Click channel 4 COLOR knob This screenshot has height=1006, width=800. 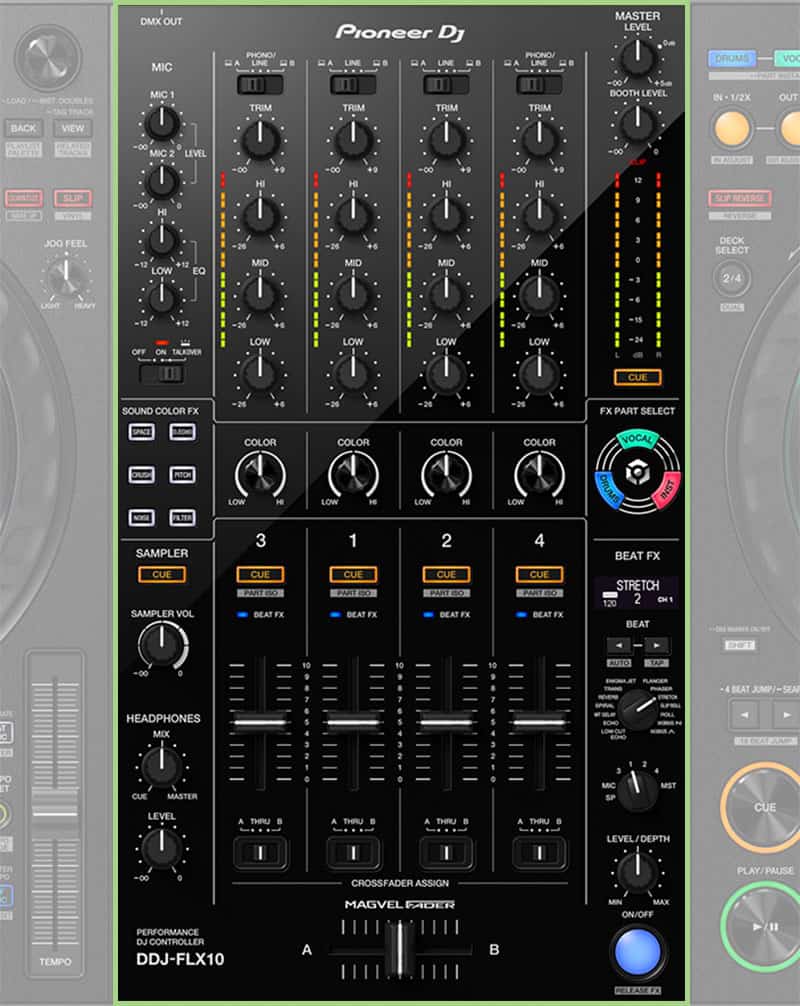[539, 474]
